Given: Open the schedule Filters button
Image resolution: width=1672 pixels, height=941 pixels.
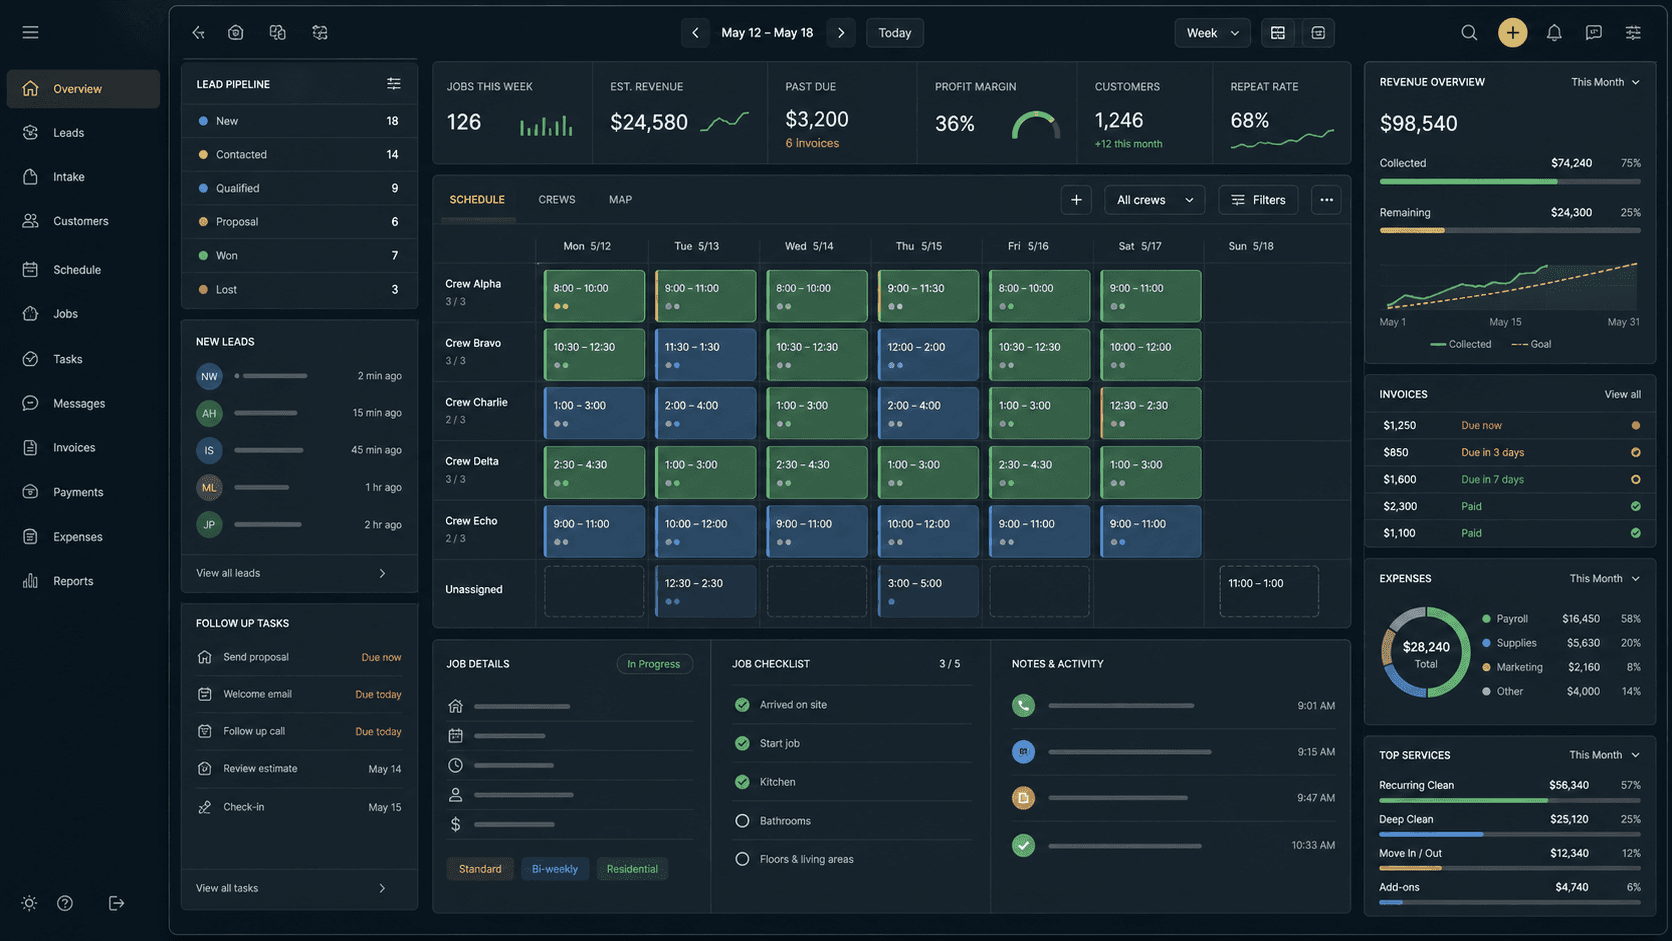Looking at the screenshot, I should [x=1258, y=200].
